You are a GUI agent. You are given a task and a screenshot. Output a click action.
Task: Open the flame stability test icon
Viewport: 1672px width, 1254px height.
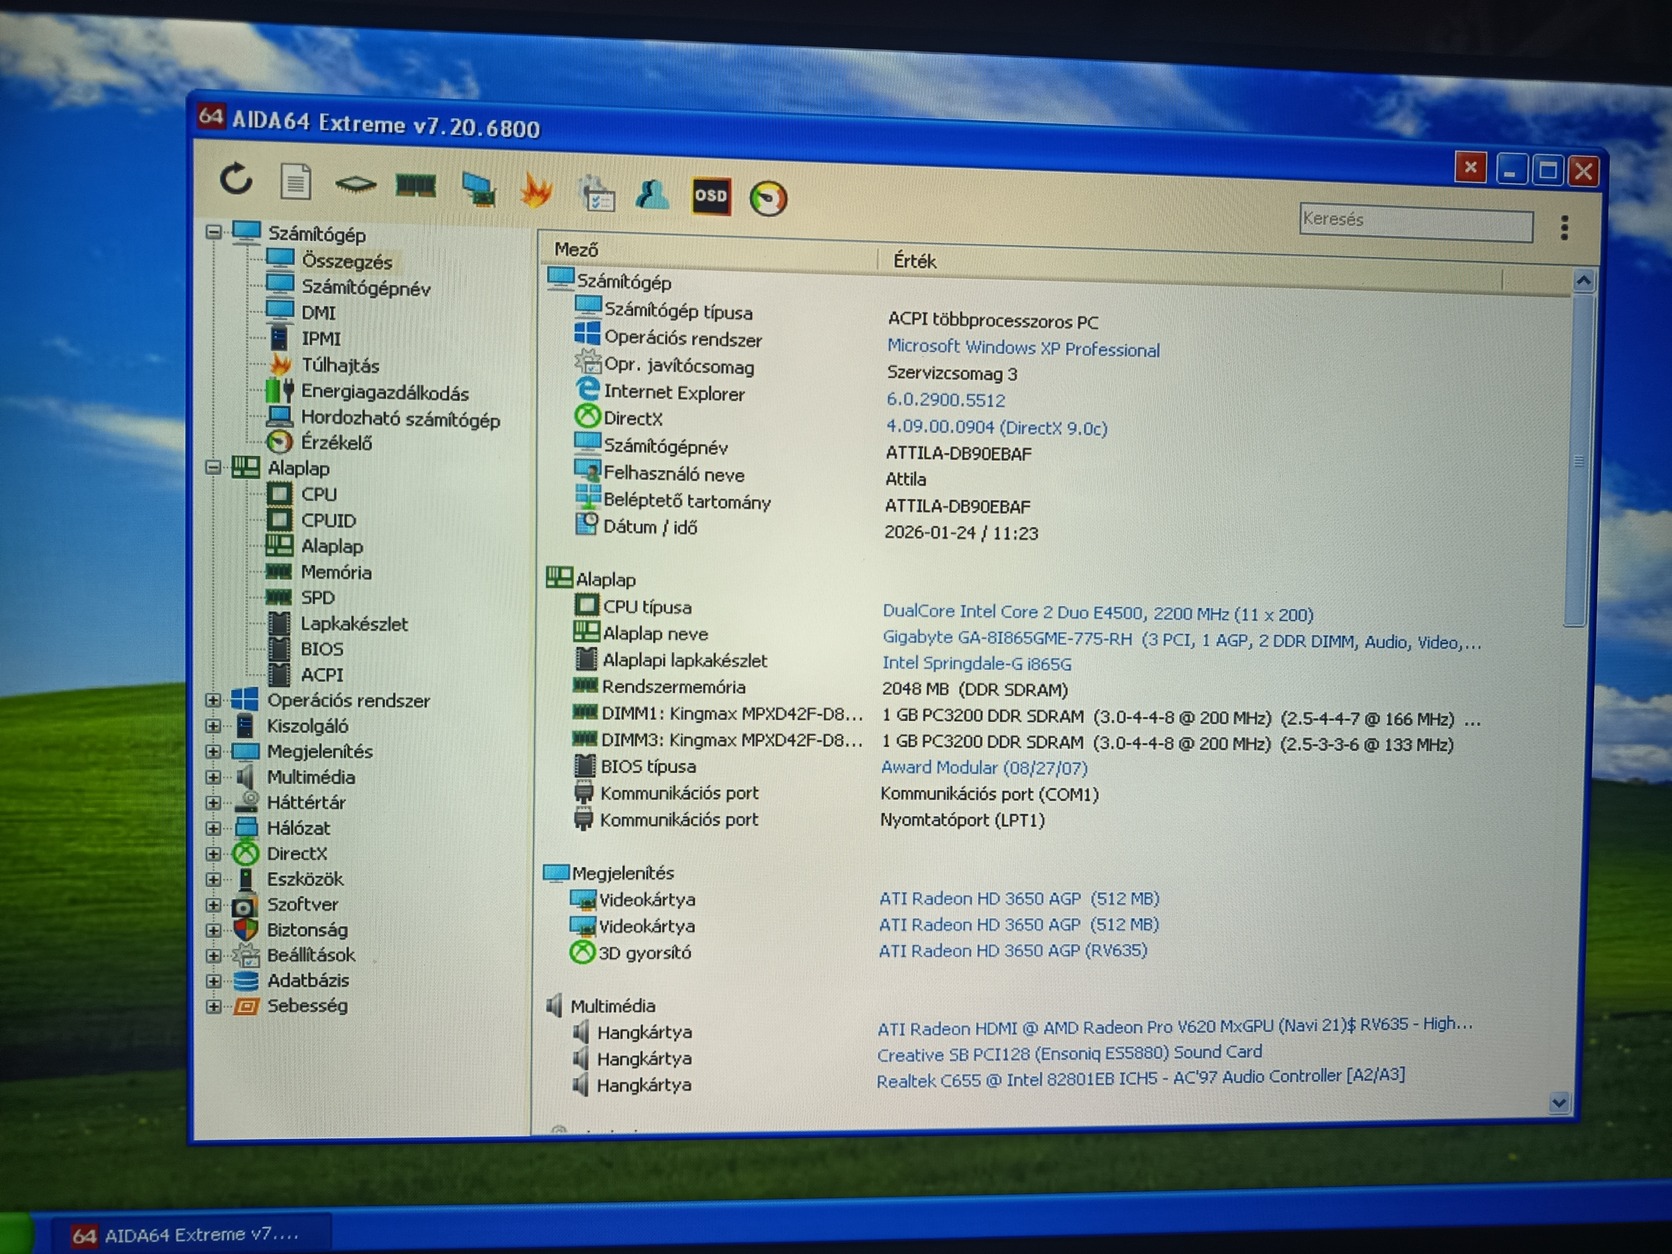[537, 189]
